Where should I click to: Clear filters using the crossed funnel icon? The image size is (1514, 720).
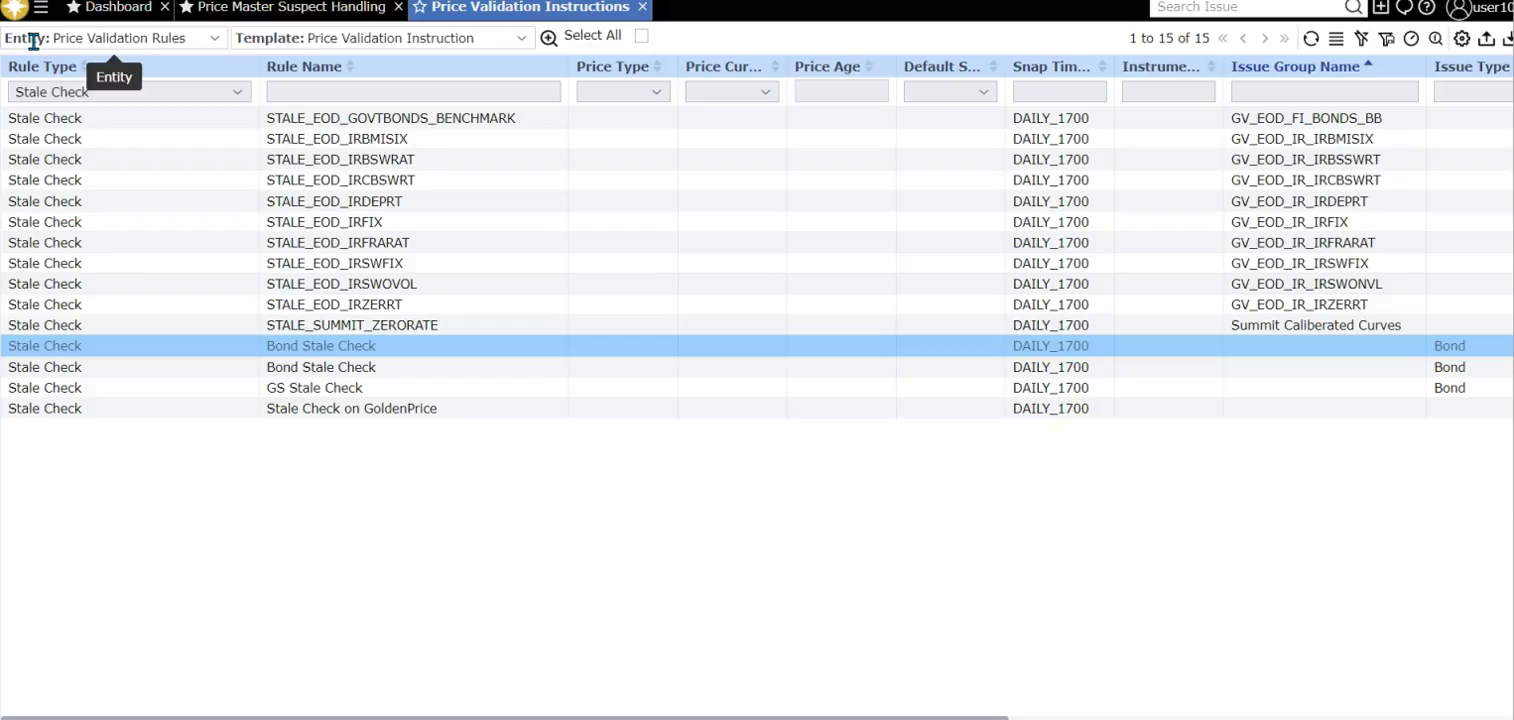coord(1361,38)
